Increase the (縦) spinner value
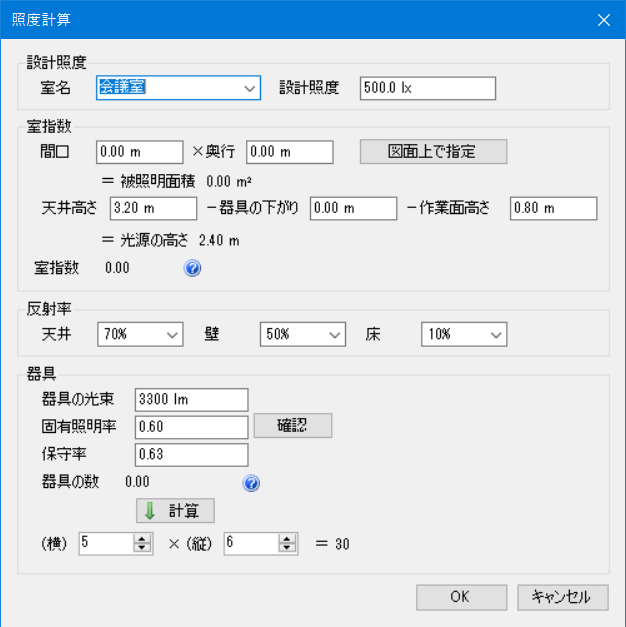 (287, 539)
